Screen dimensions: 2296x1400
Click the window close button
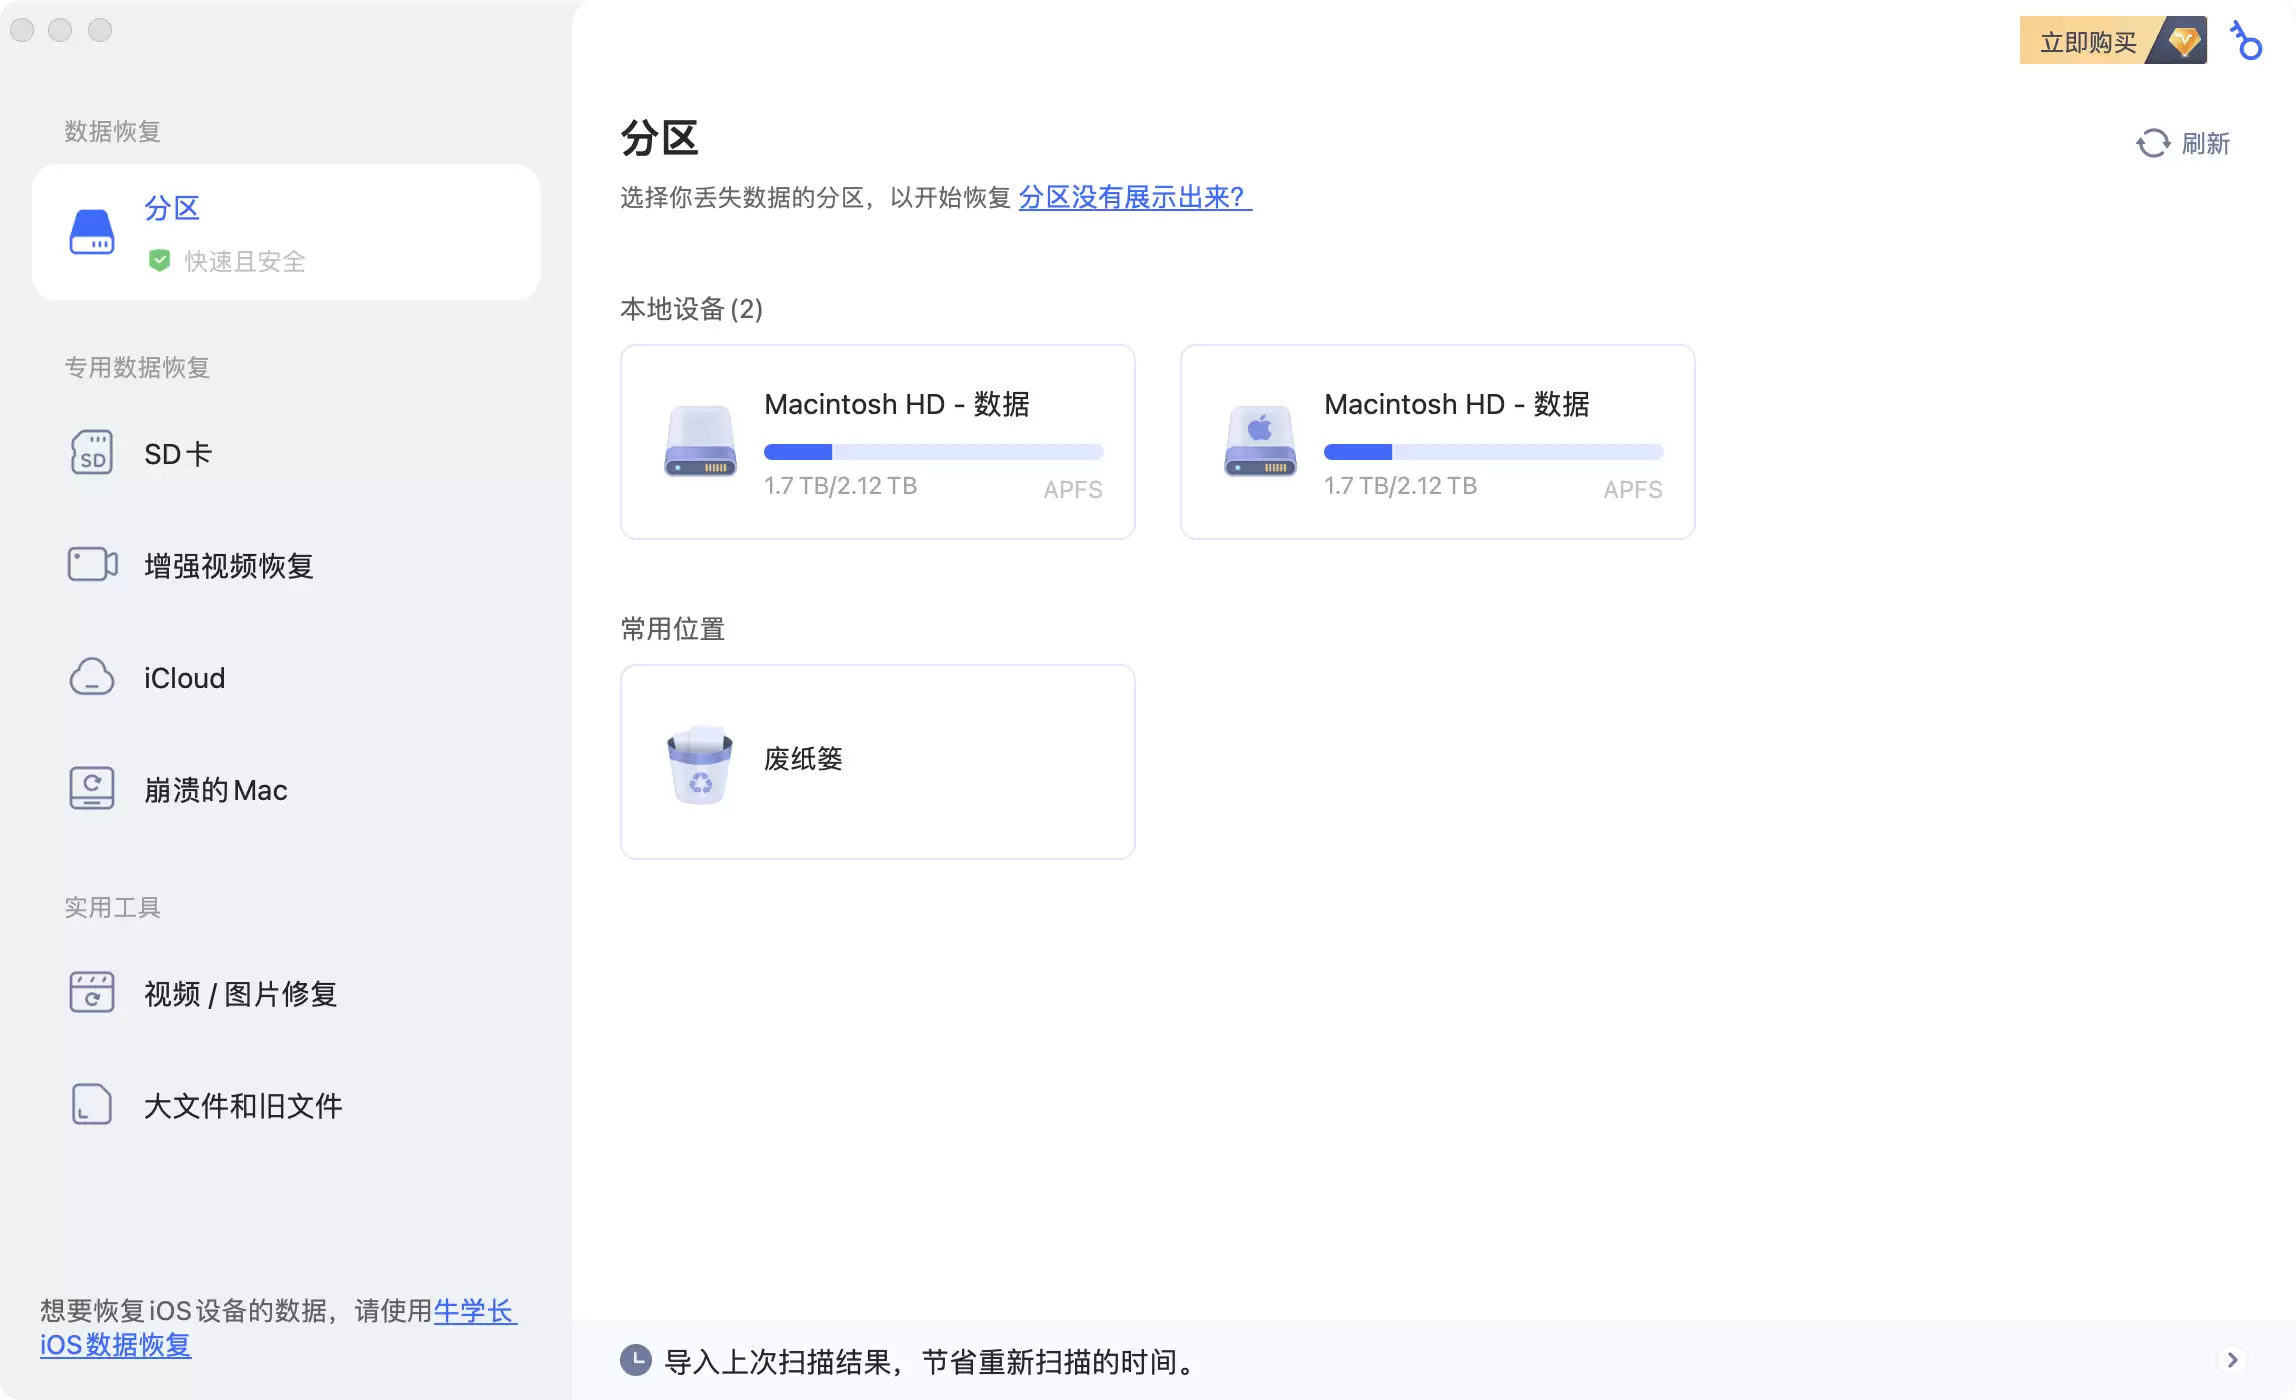coord(22,30)
